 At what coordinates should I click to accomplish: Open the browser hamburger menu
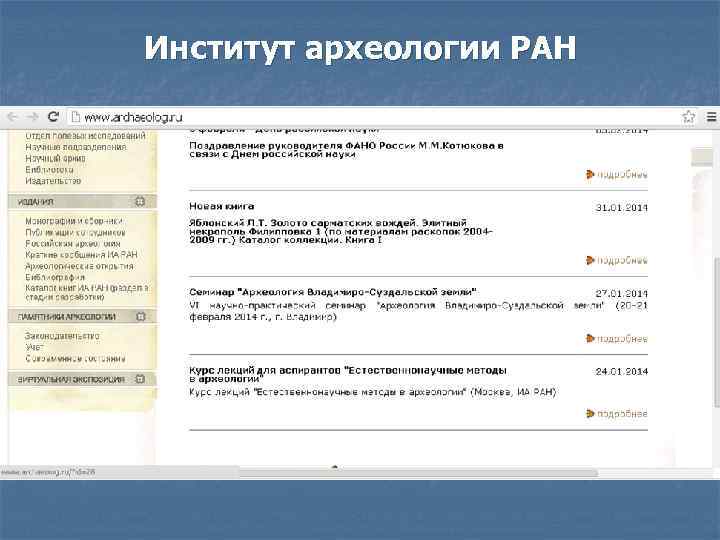(x=711, y=117)
